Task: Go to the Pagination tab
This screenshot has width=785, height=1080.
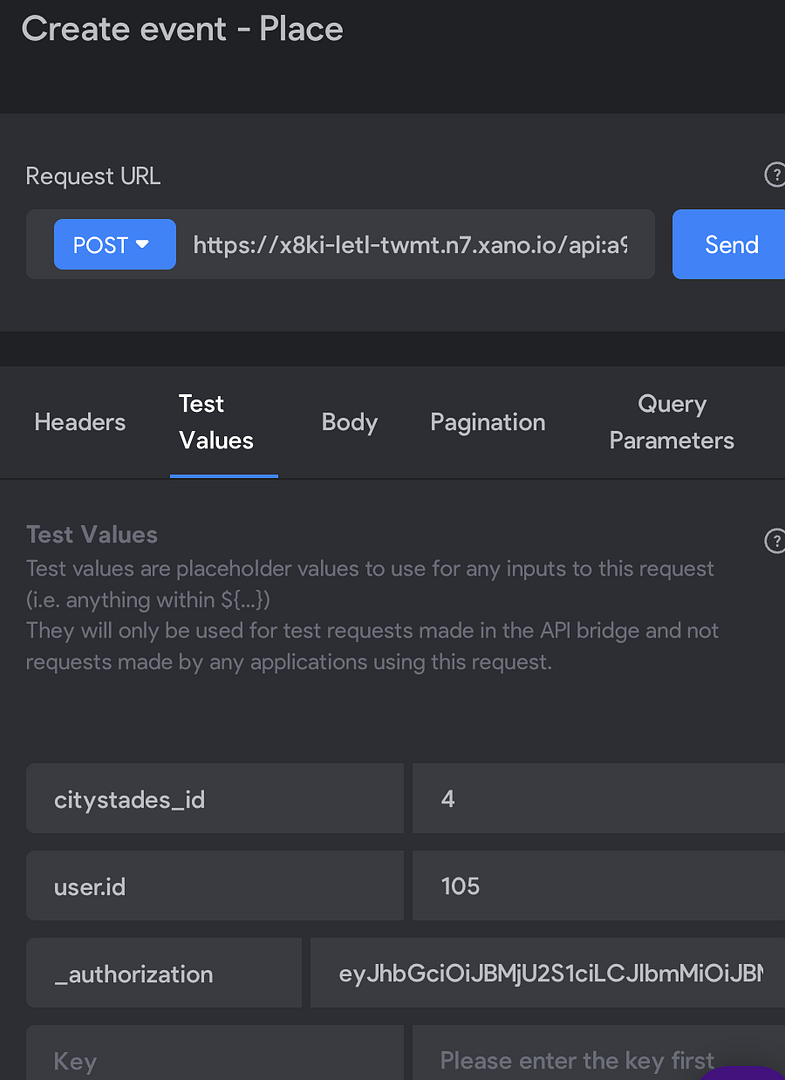Action: 488,422
